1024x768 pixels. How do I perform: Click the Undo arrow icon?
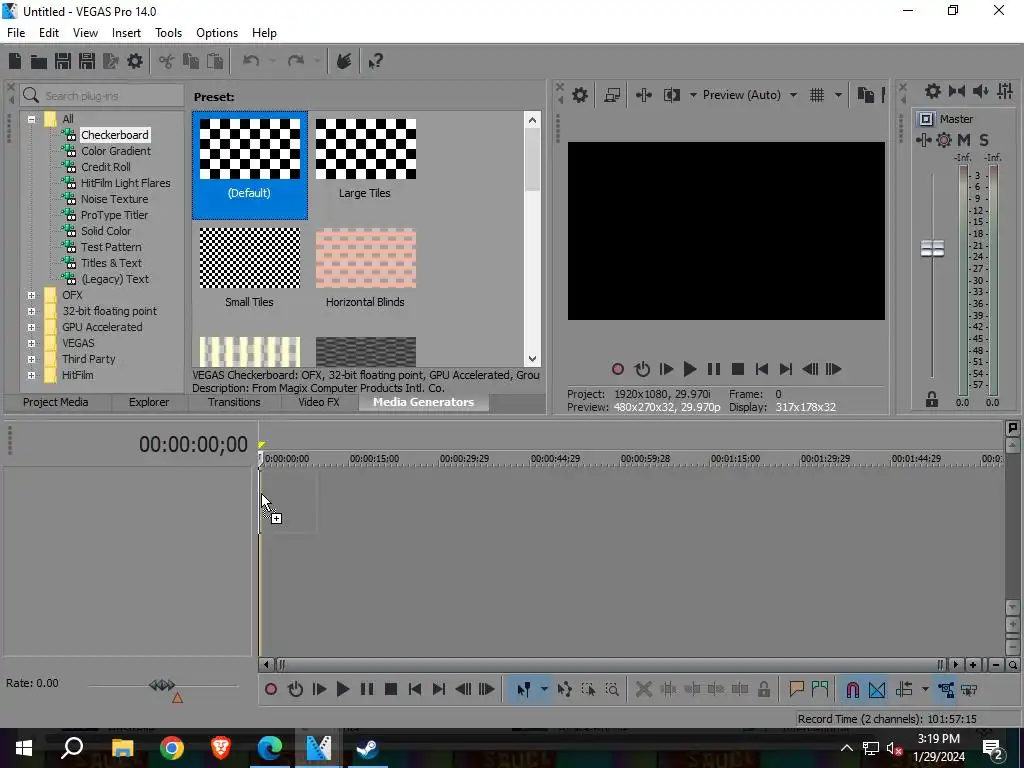pyautogui.click(x=251, y=61)
